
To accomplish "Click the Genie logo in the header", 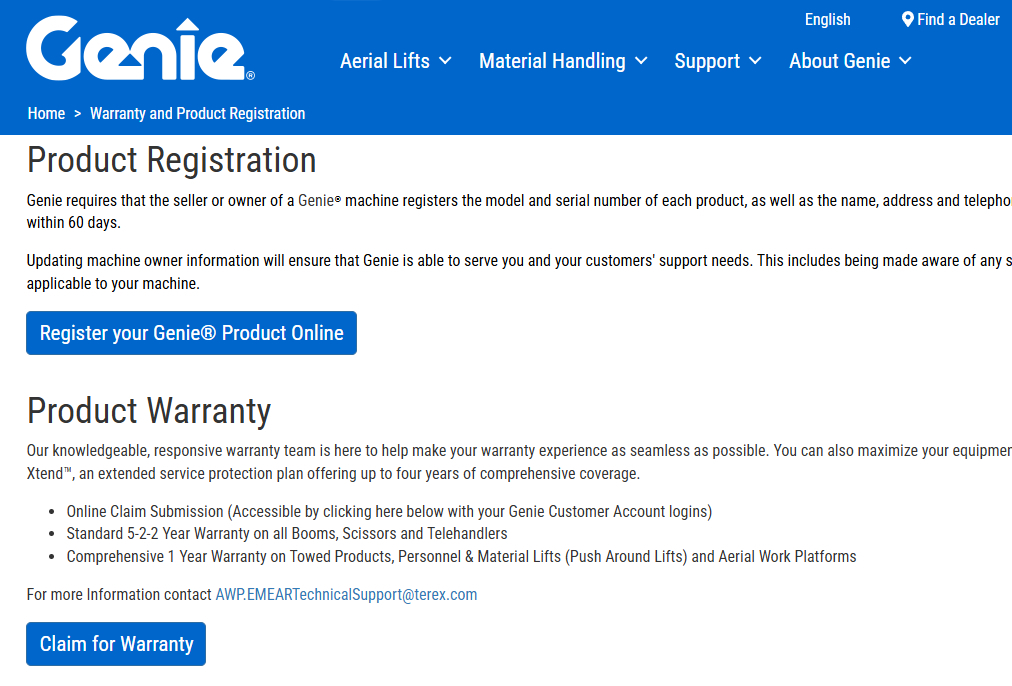I will [x=140, y=49].
